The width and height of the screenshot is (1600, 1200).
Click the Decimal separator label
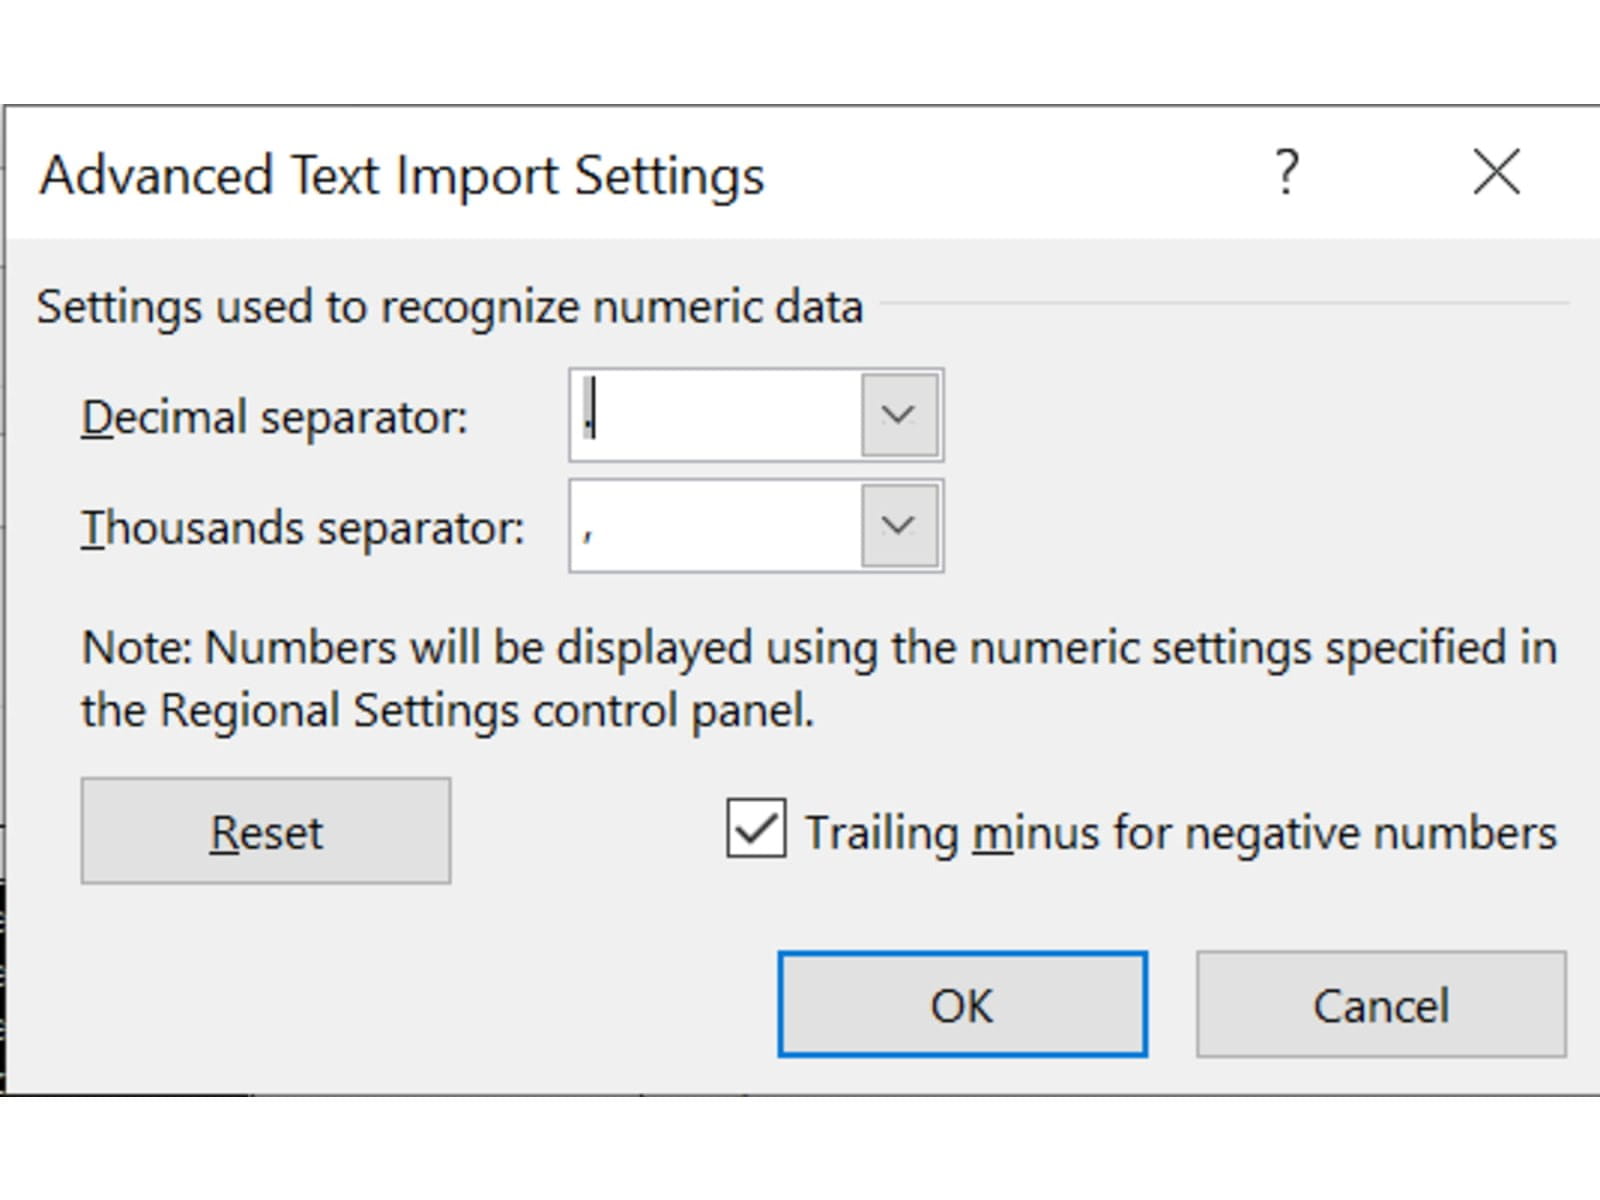(x=274, y=417)
